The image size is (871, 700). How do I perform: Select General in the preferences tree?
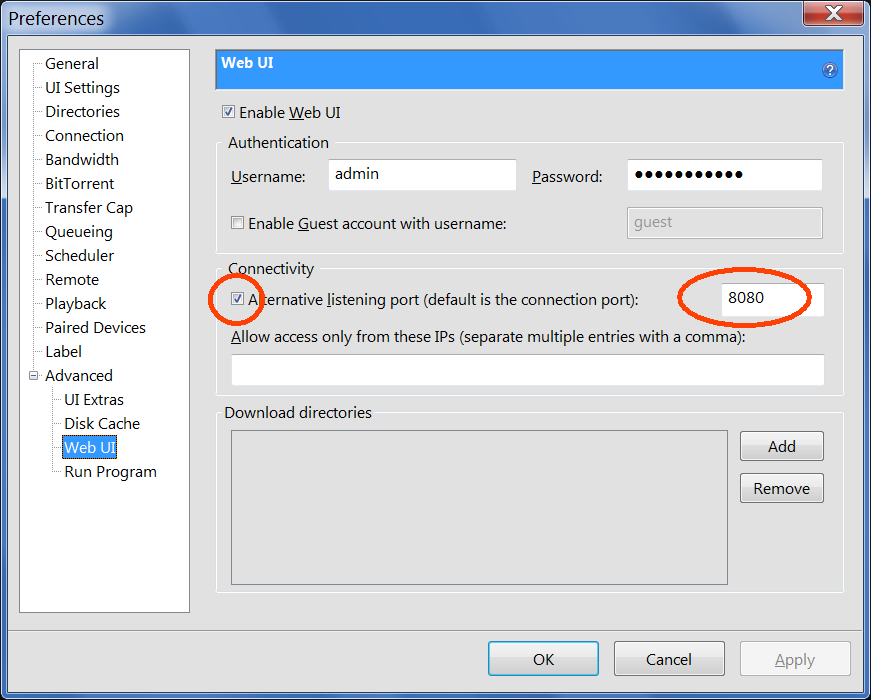coord(72,63)
